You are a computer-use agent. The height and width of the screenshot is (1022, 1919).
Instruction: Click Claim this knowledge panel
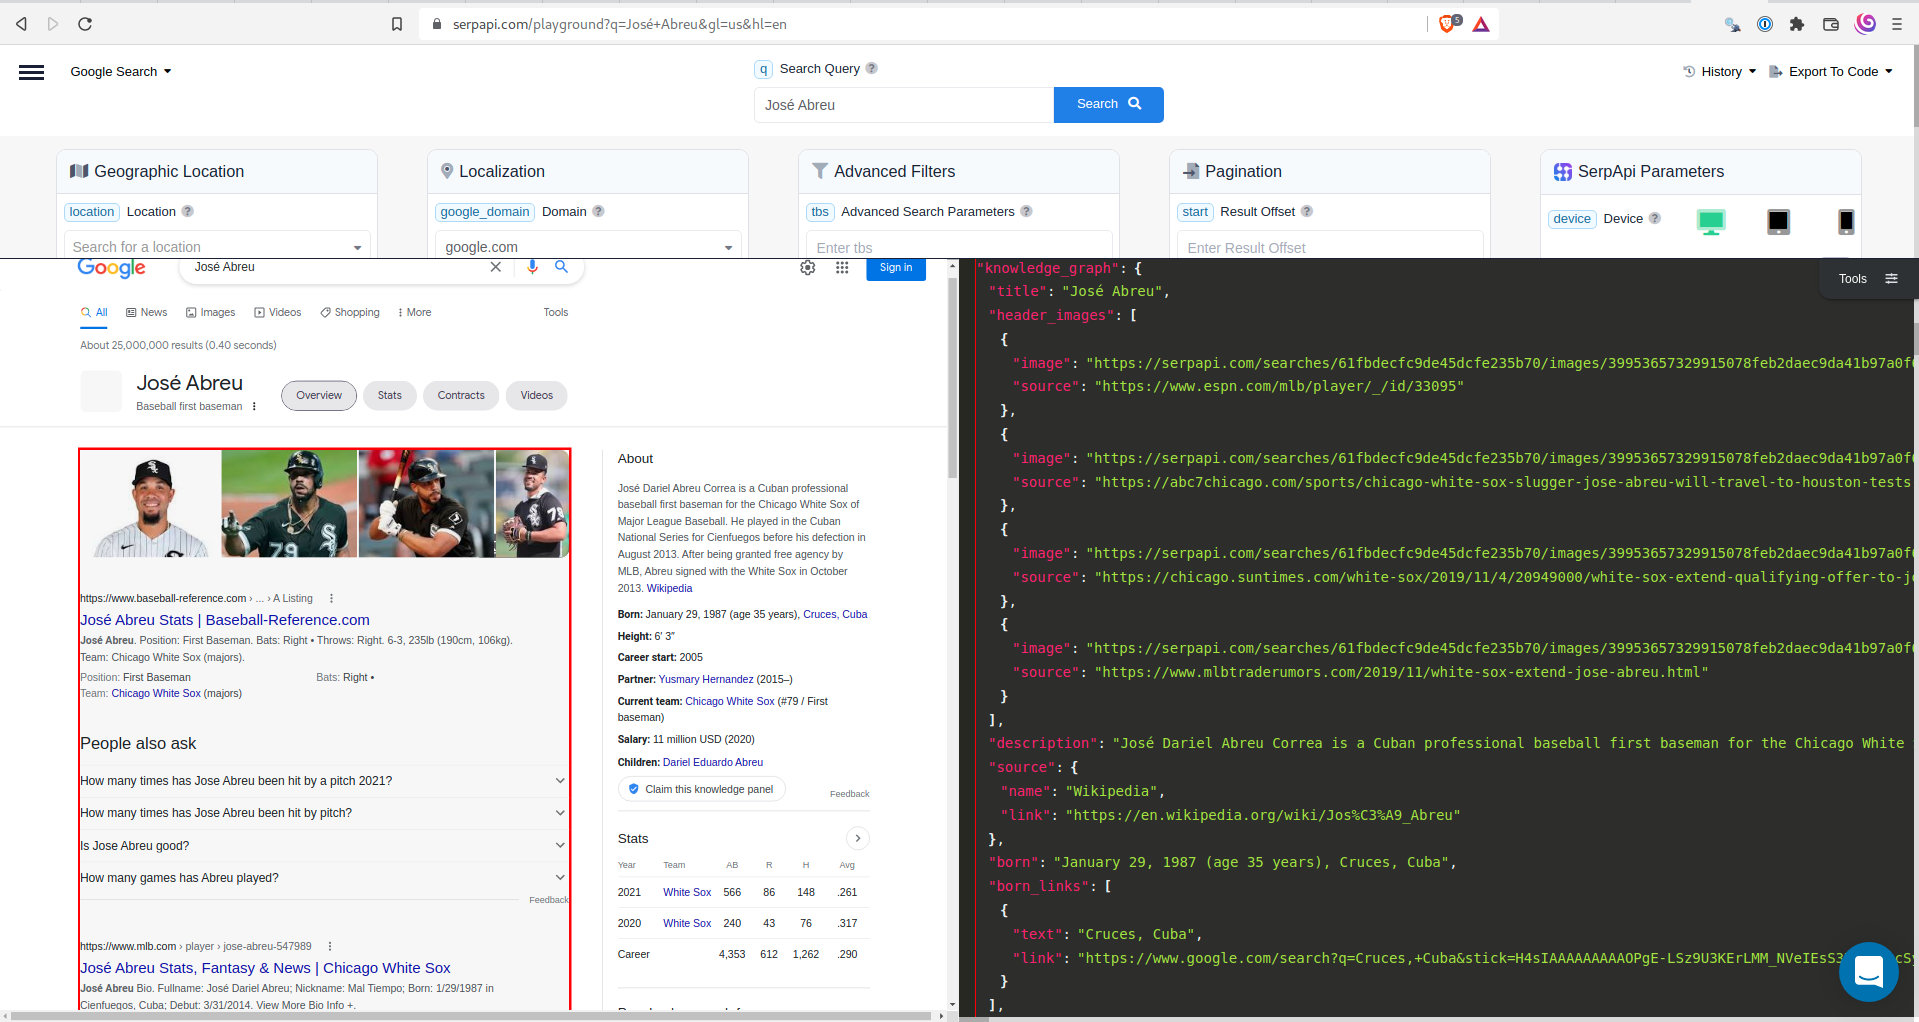pyautogui.click(x=702, y=790)
